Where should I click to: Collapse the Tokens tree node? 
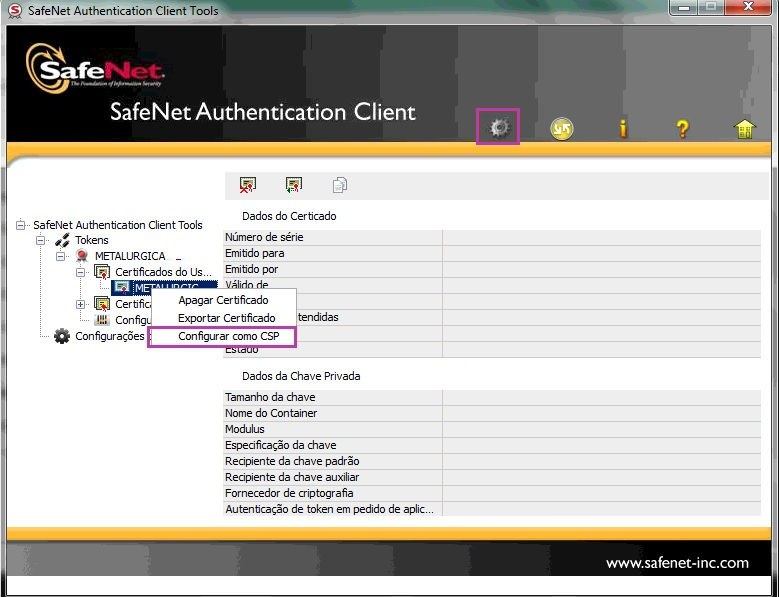click(x=40, y=240)
